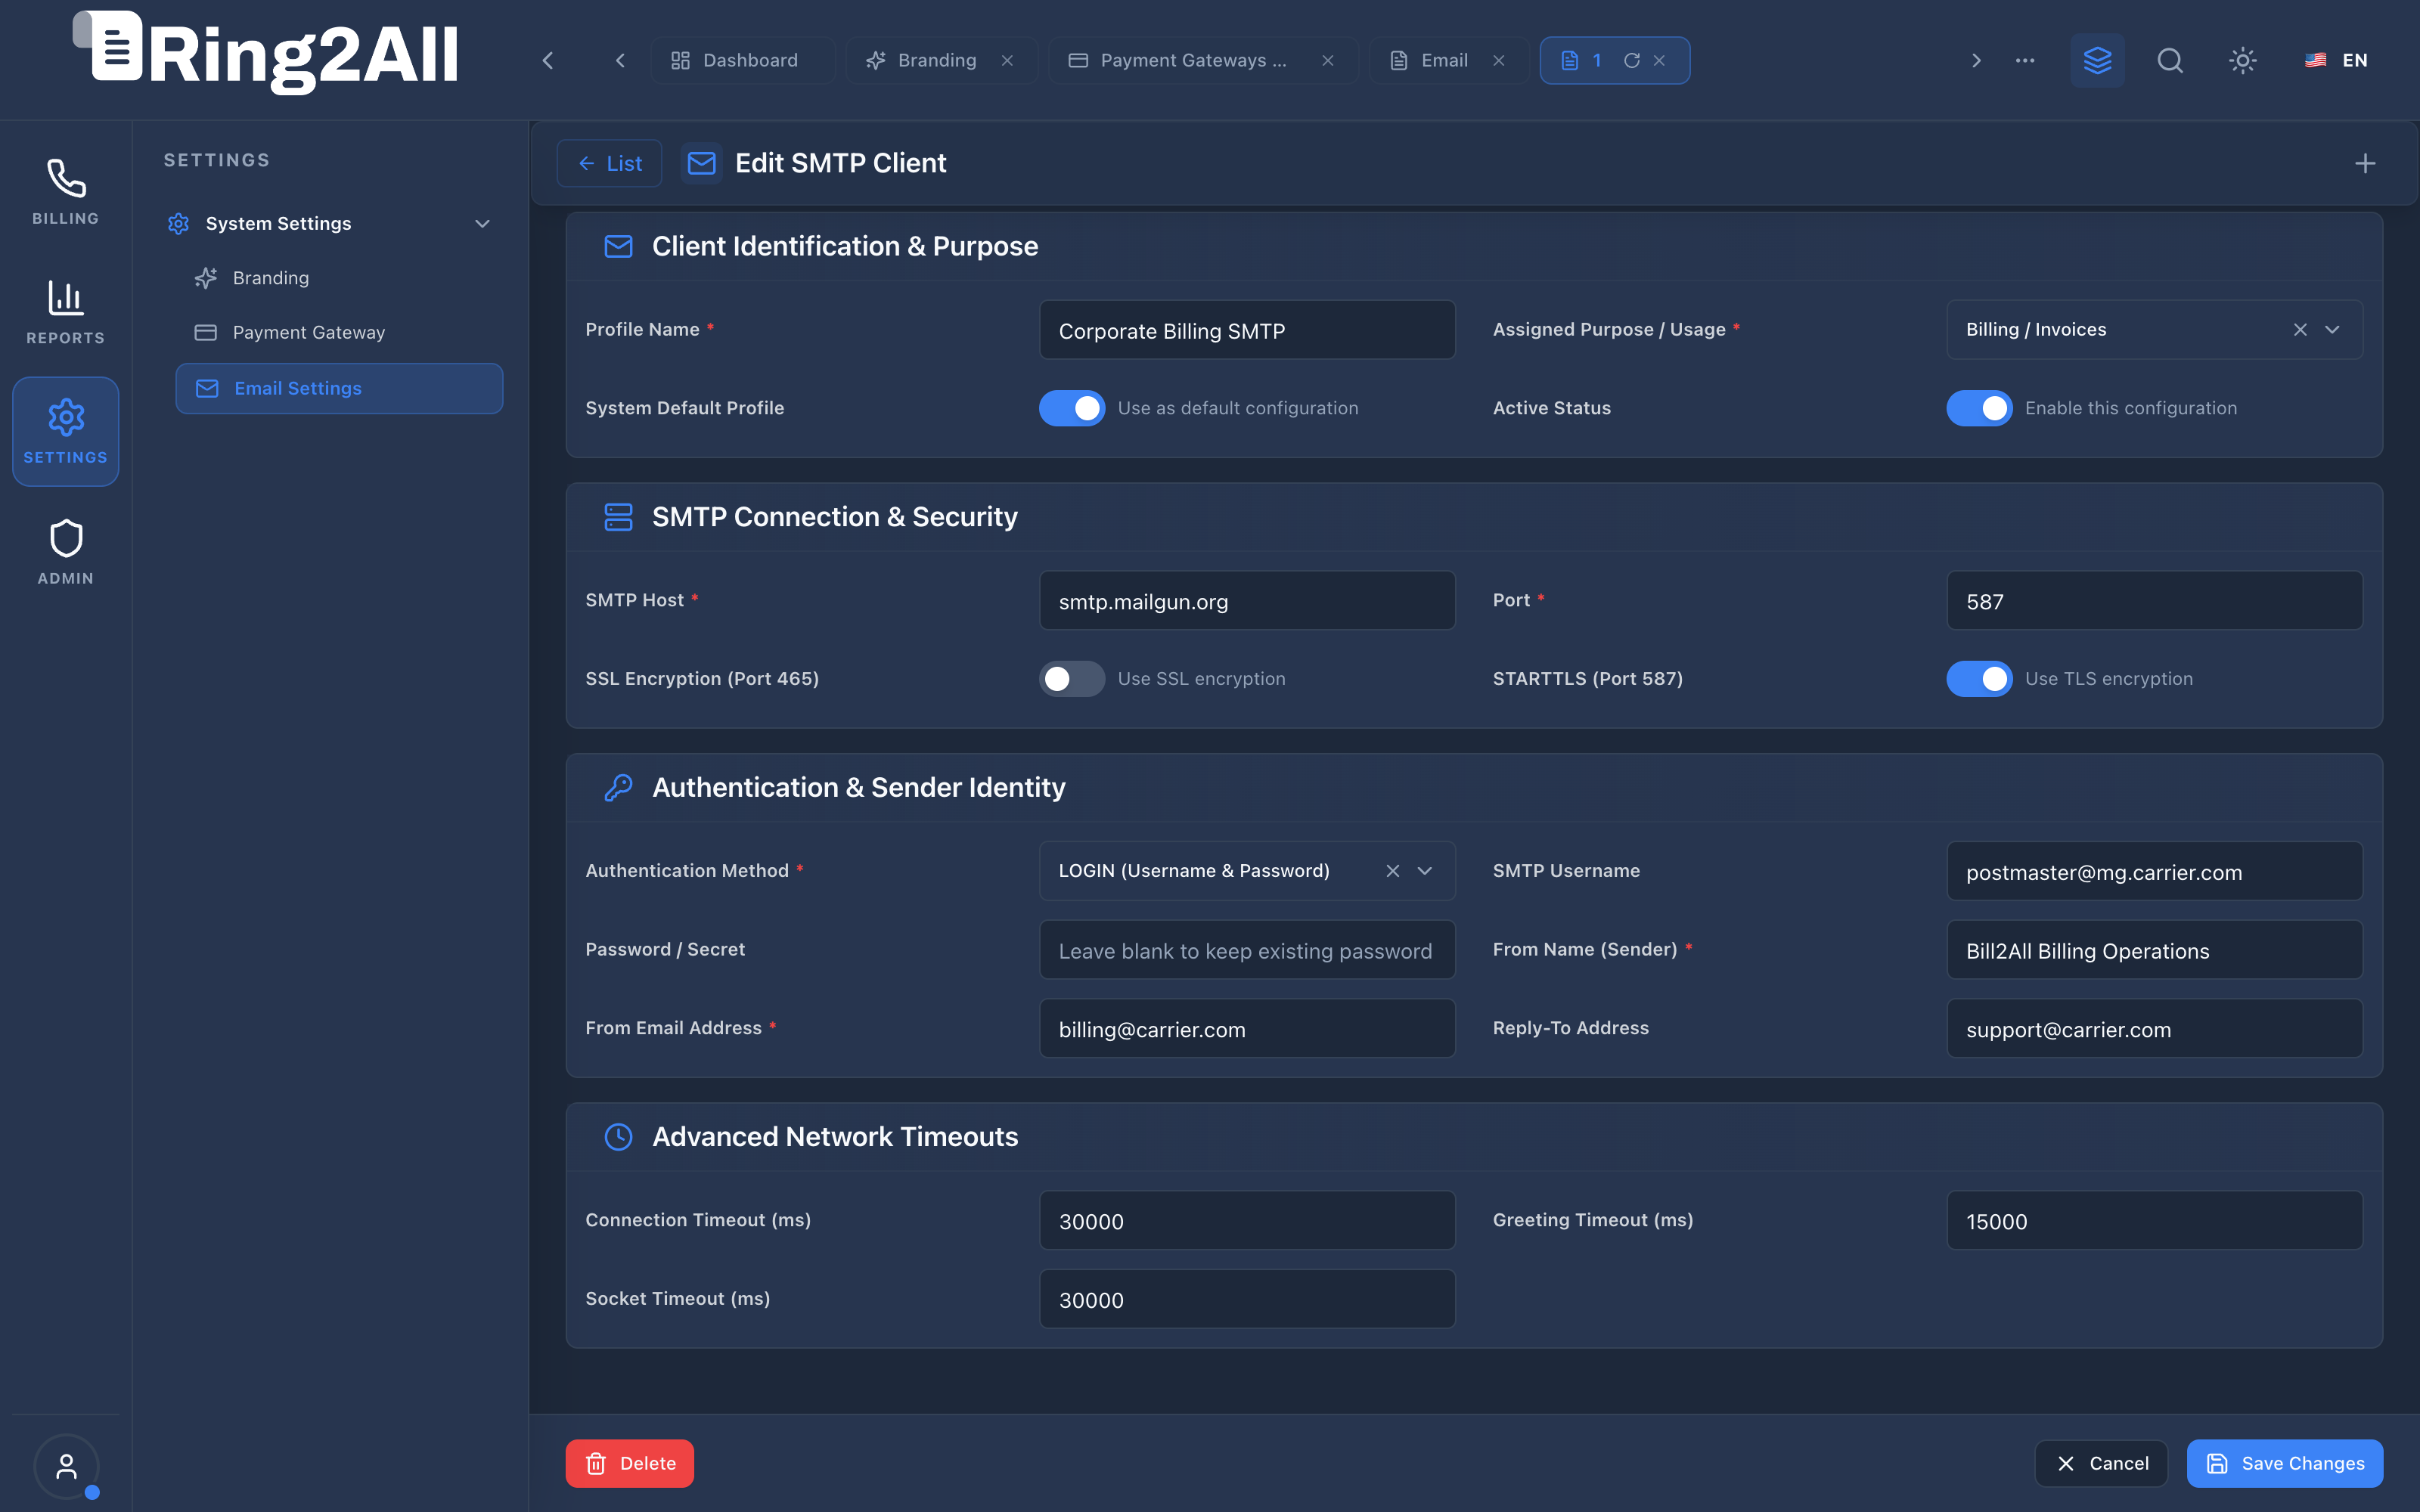The image size is (2420, 1512).
Task: Click the Reply-To Address field
Action: [2154, 1029]
